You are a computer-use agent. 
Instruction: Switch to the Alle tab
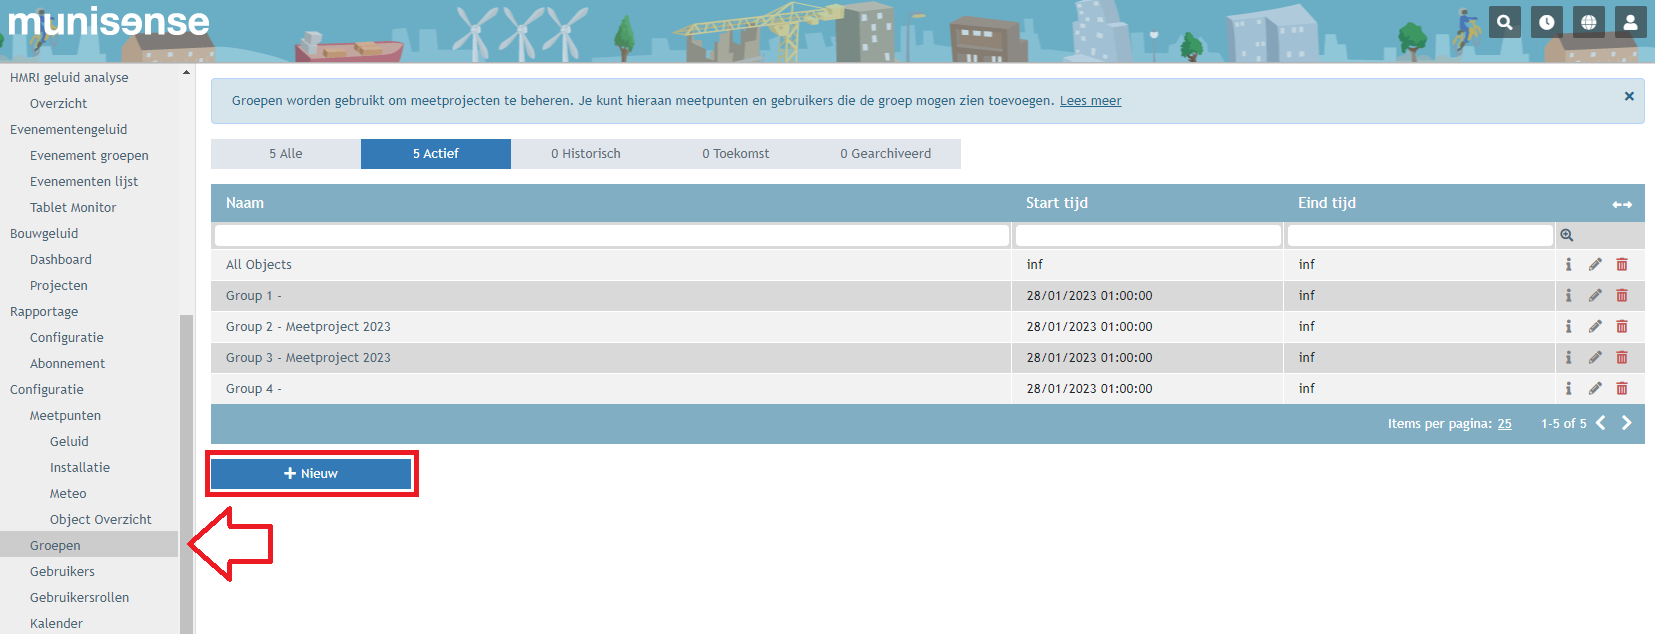286,154
